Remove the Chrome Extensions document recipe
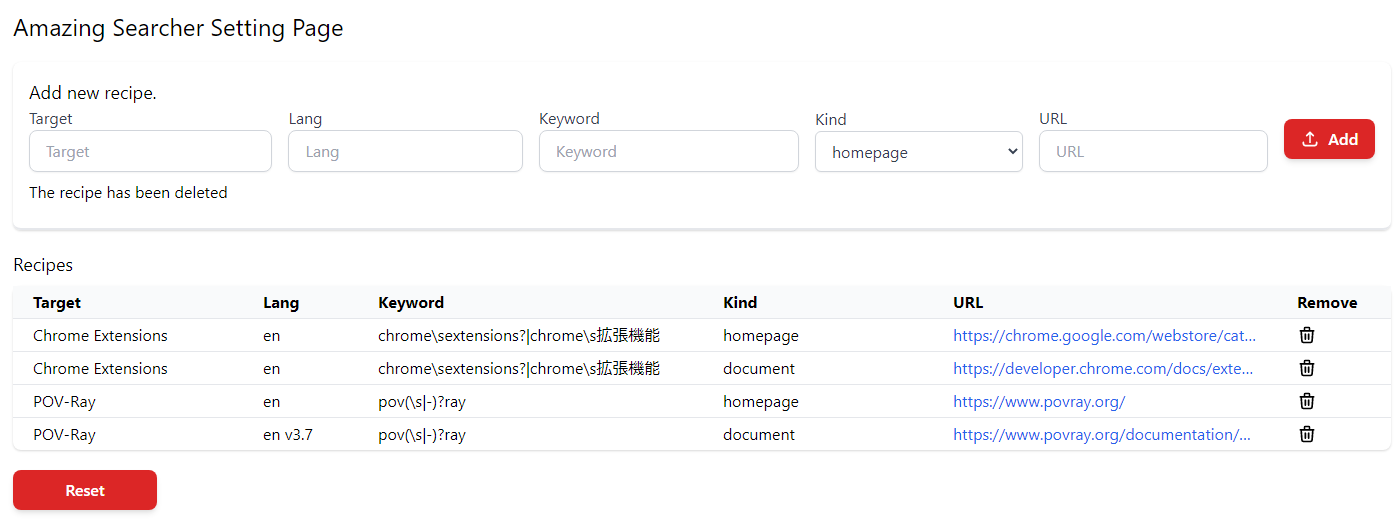 click(x=1306, y=368)
